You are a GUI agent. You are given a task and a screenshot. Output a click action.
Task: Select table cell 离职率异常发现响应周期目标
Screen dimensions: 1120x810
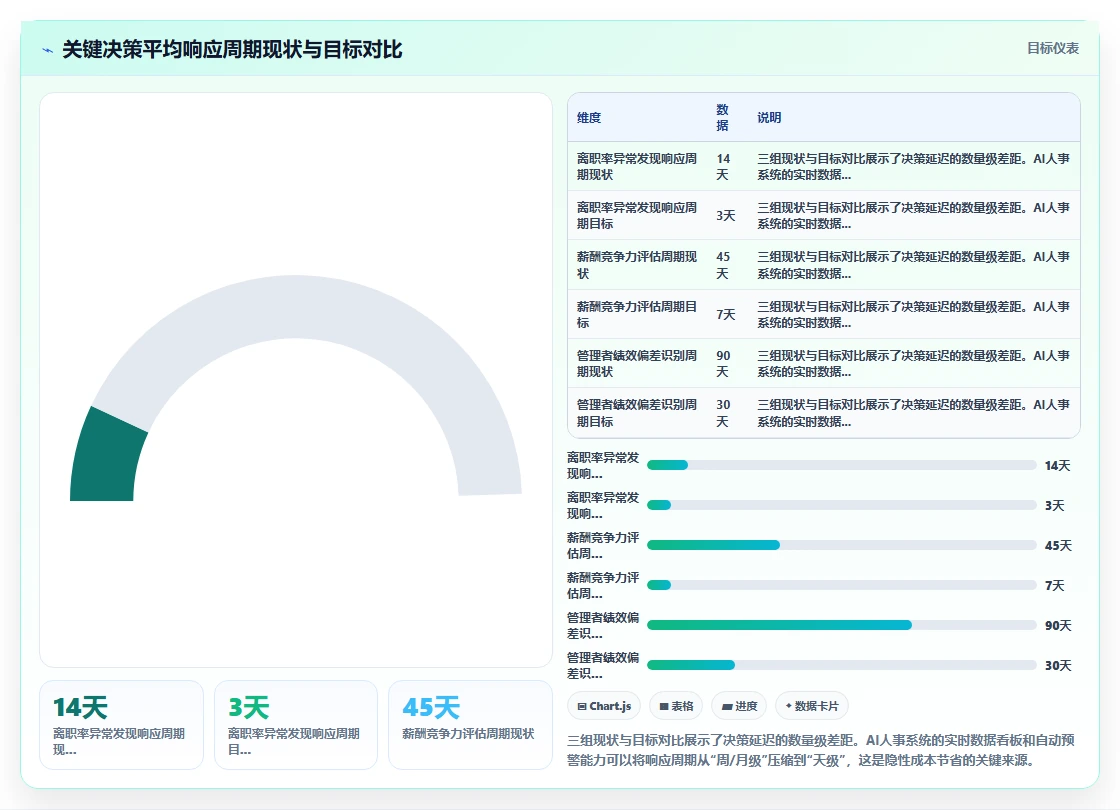pyautogui.click(x=637, y=216)
